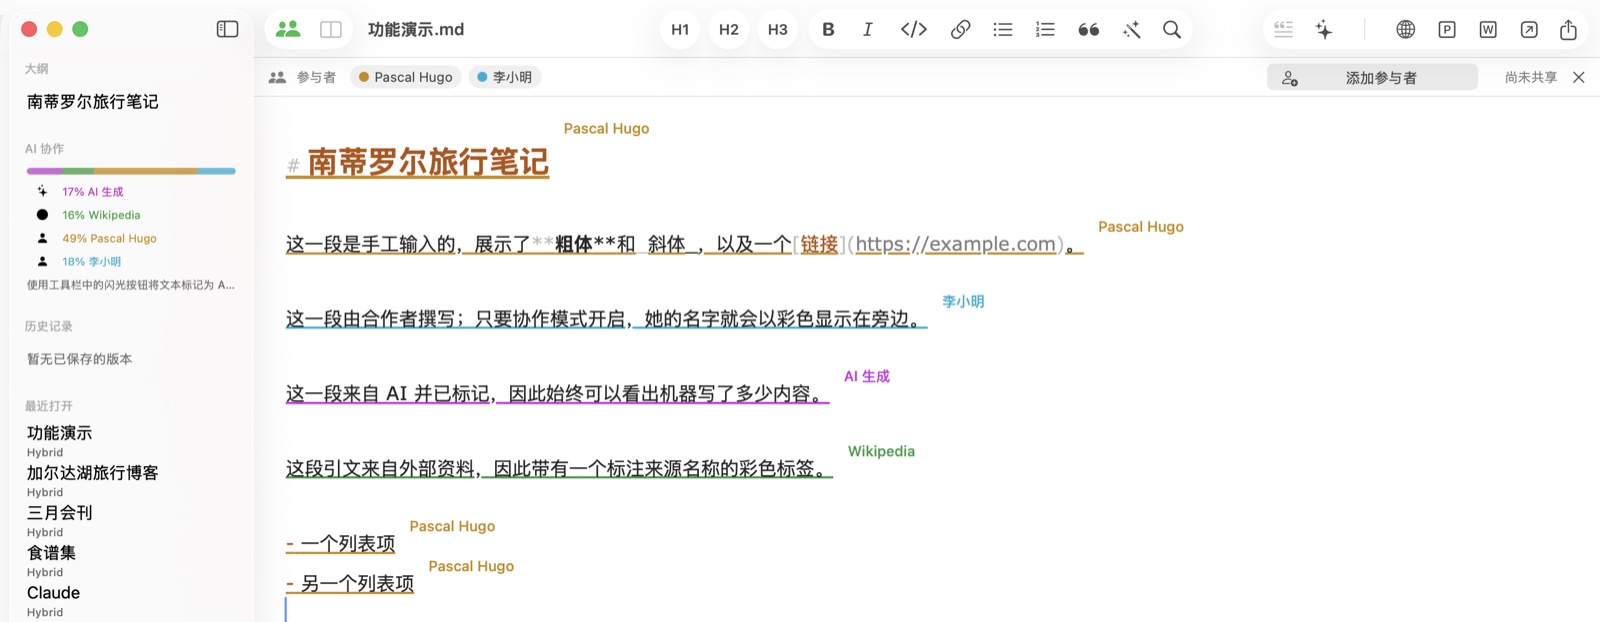Image resolution: width=1600 pixels, height=622 pixels.
Task: Click the https://example.com link text
Action: [956, 244]
